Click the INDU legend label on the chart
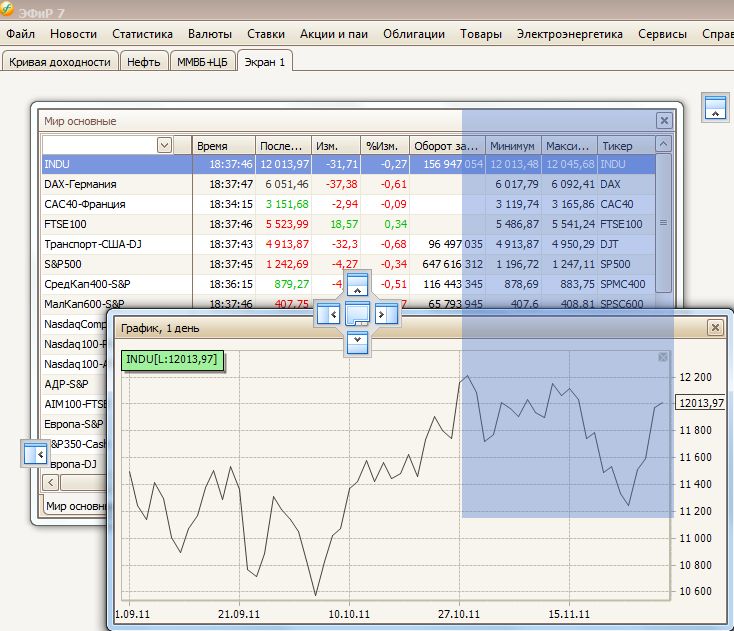The width and height of the screenshot is (734, 631). pyautogui.click(x=168, y=359)
